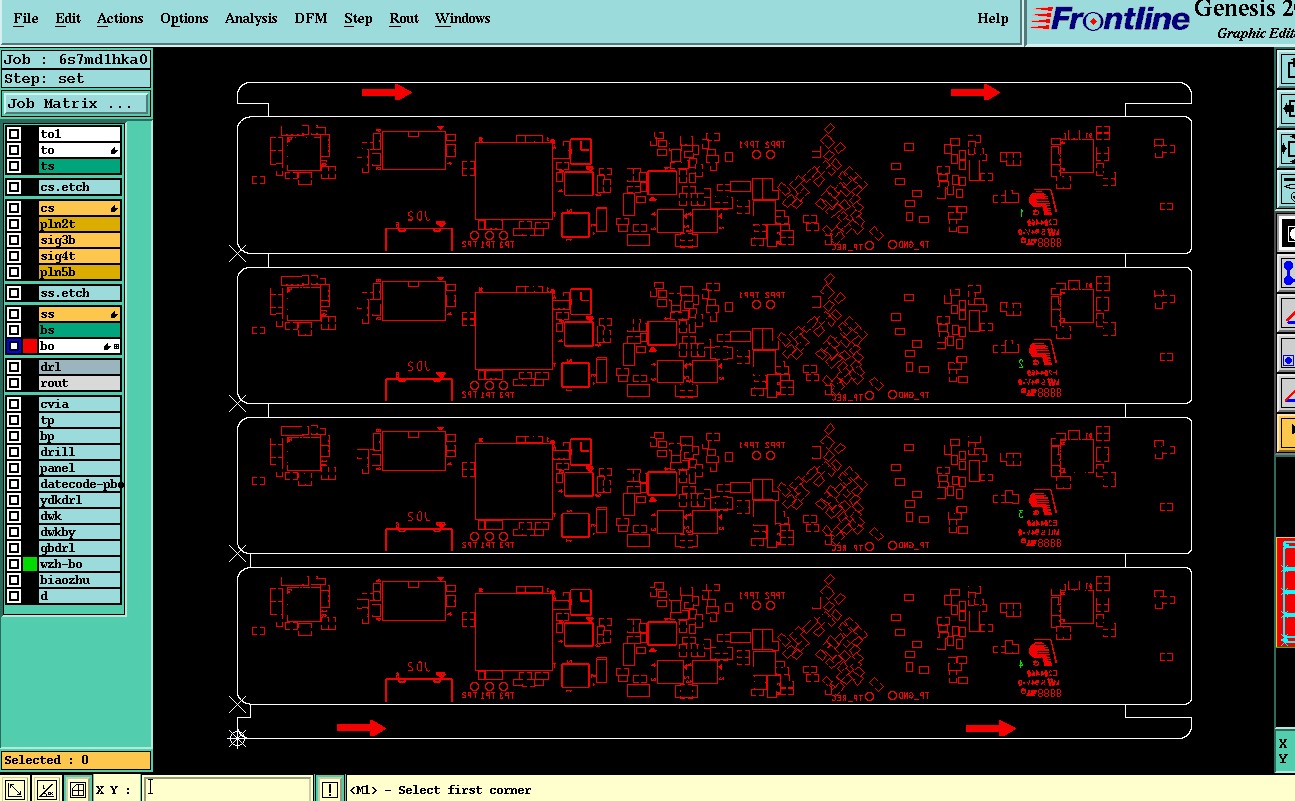1295x801 pixels.
Task: Toggle checkbox for layer sig3b
Action: click(x=14, y=240)
